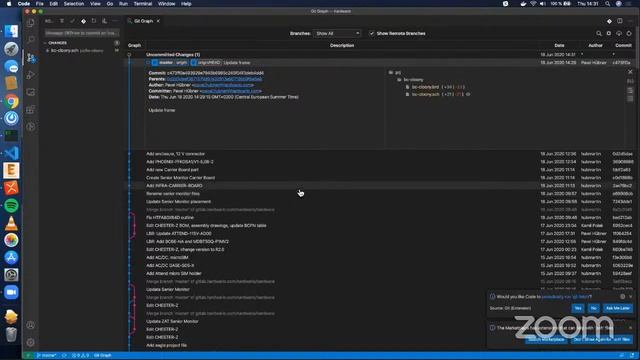Open Finder from the Dock
Viewport: 640px width, 360px height.
(x=11, y=31)
